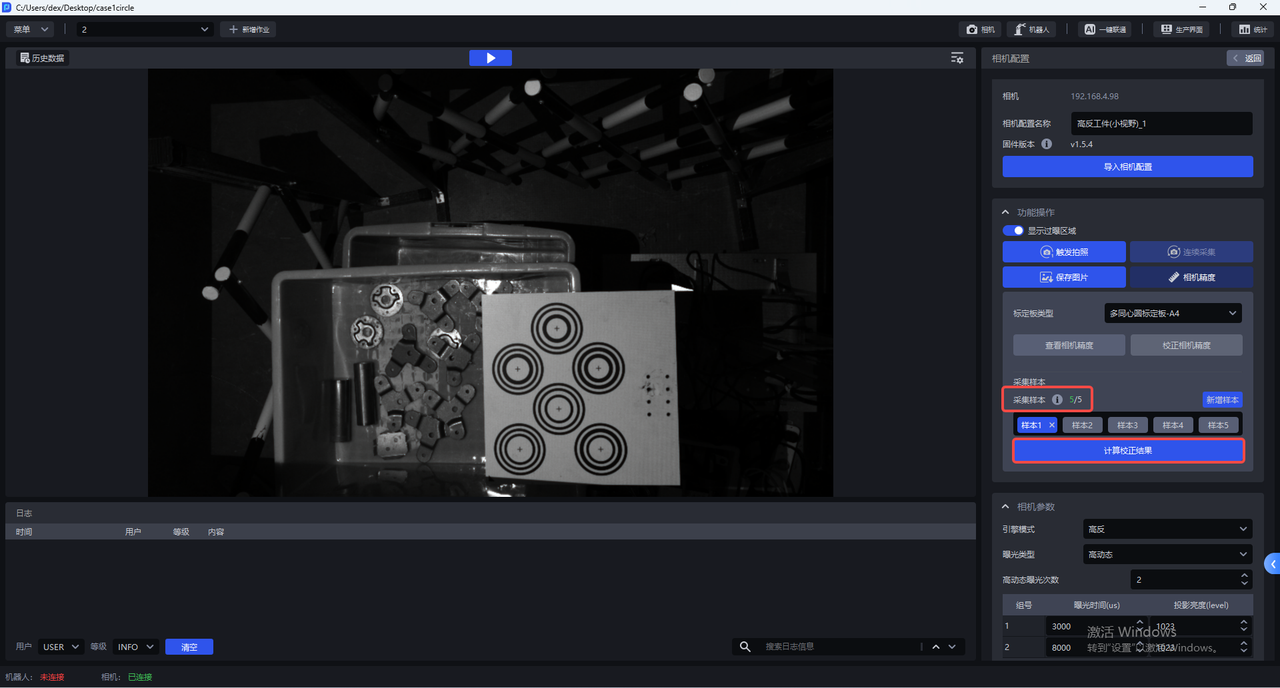Screen dimensions: 1280x688
Task: Open the log level INFO dropdown
Action: (x=135, y=647)
